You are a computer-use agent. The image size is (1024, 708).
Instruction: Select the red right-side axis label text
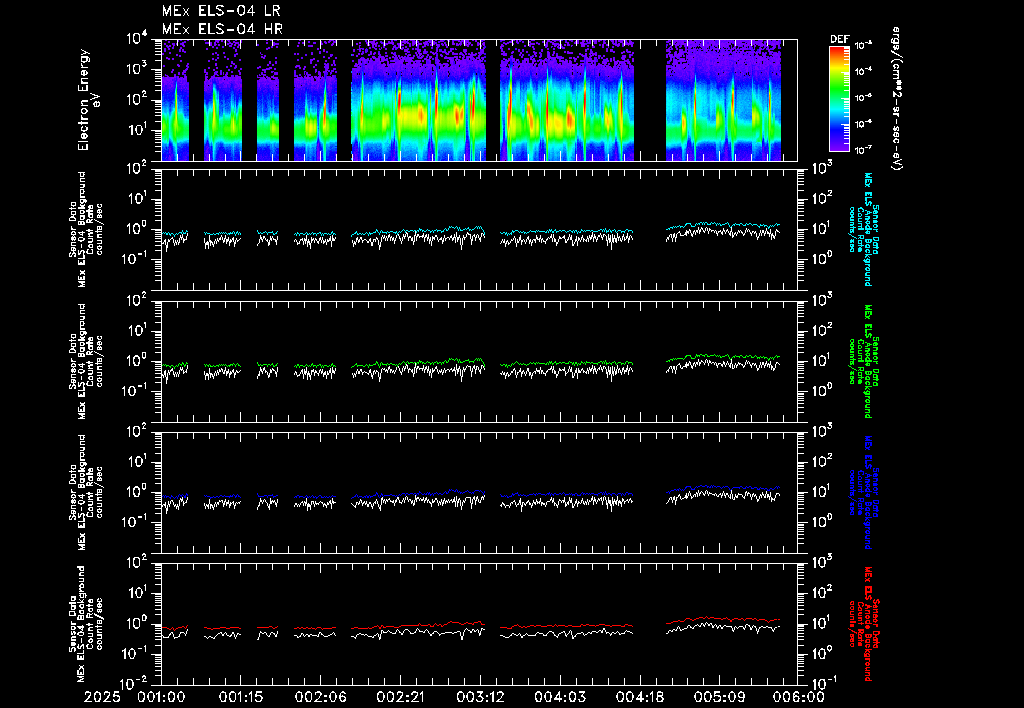click(x=863, y=624)
